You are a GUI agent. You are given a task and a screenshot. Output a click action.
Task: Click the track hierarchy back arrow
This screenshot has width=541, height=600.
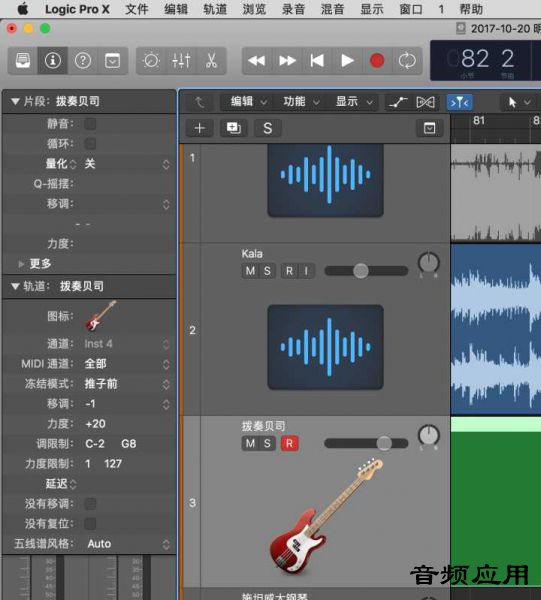[x=199, y=102]
